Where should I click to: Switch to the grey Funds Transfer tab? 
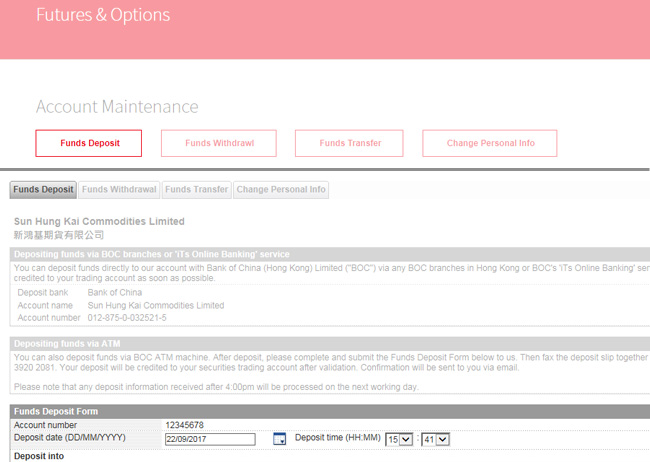pos(196,190)
